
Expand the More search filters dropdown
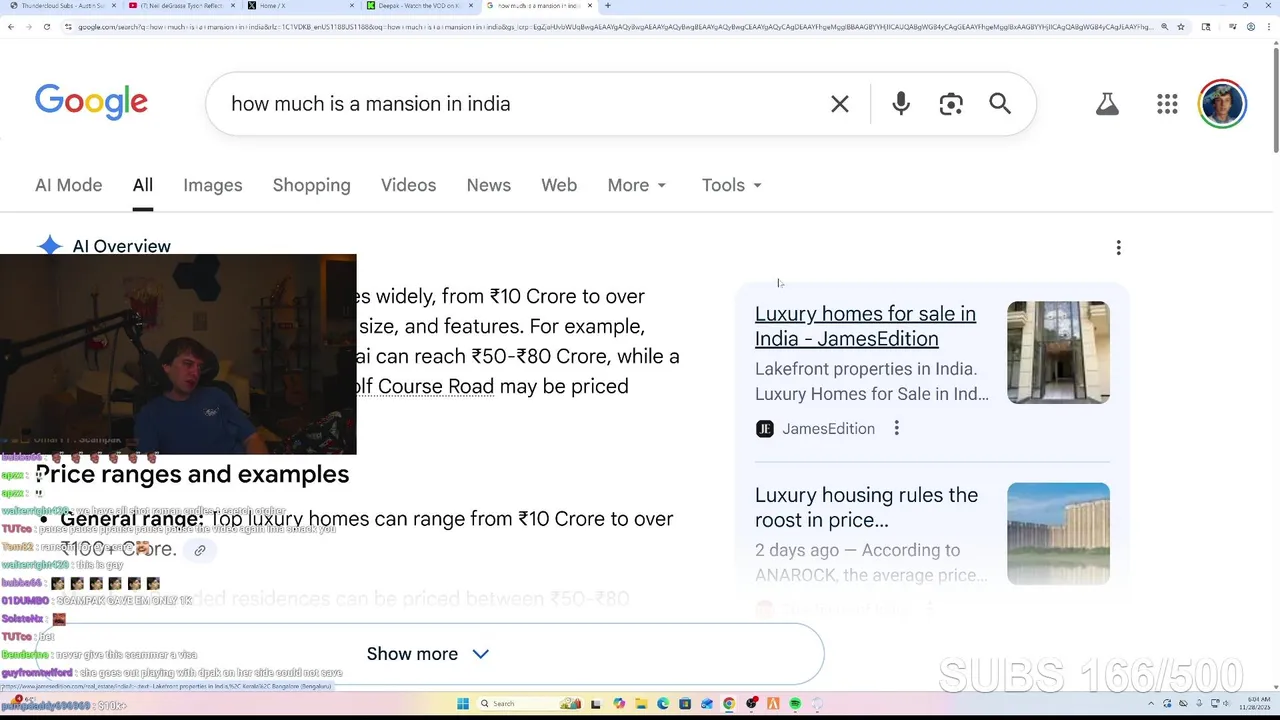[637, 185]
